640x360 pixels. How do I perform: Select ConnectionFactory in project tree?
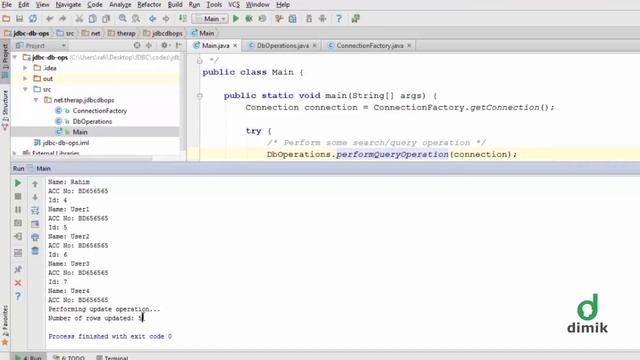(x=100, y=111)
